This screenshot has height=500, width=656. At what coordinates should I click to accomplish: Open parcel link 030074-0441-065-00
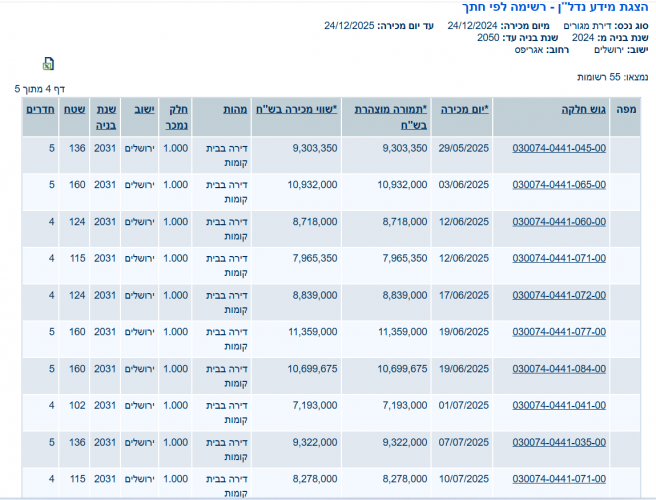[559, 185]
